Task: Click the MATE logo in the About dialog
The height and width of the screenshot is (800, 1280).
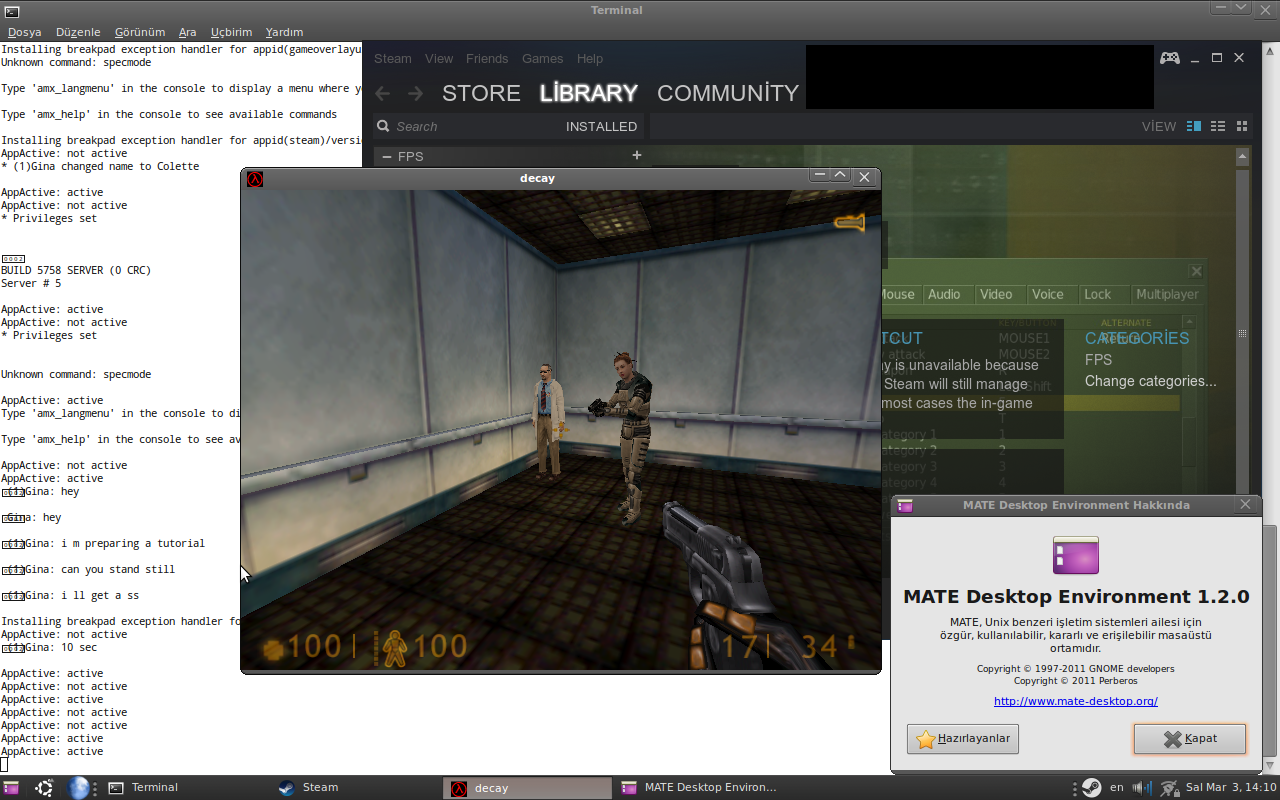Action: tap(1076, 555)
